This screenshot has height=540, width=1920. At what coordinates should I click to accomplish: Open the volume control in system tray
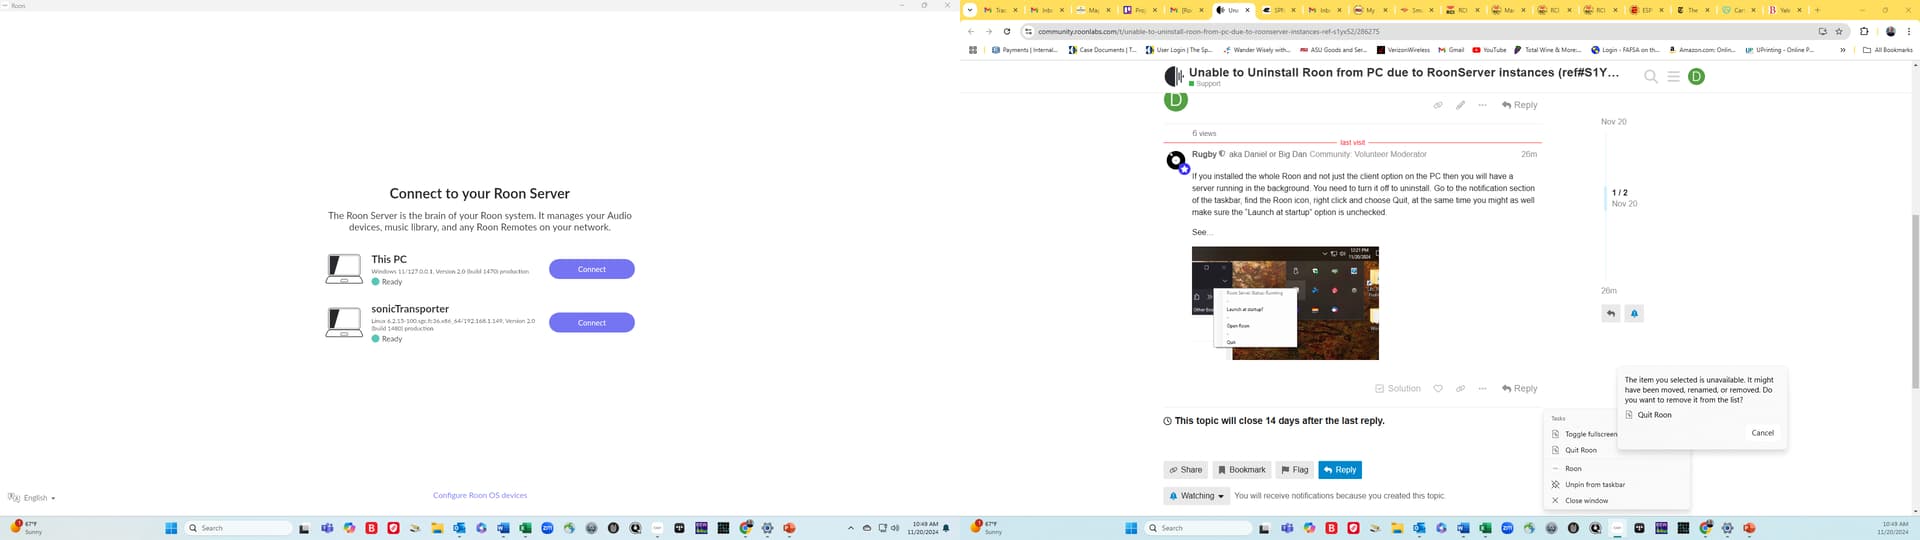pos(895,528)
